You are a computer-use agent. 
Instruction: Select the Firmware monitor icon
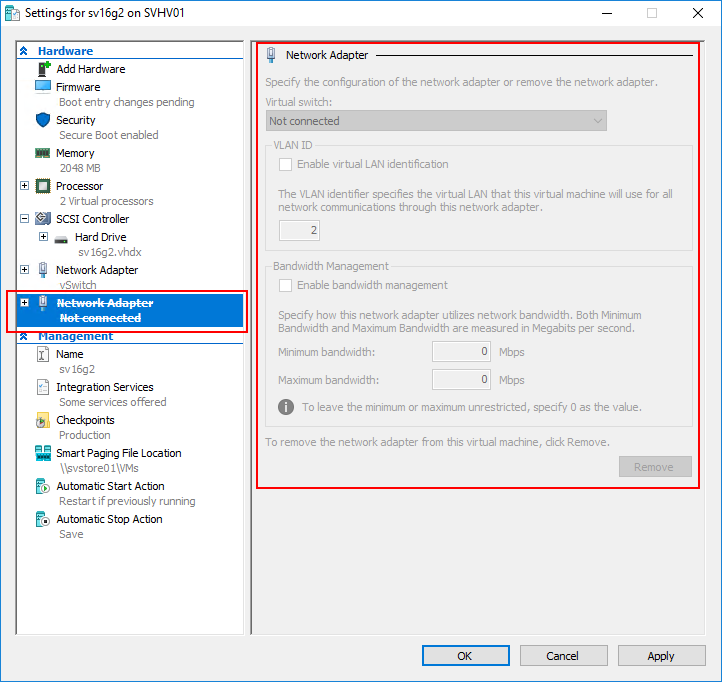coord(43,87)
